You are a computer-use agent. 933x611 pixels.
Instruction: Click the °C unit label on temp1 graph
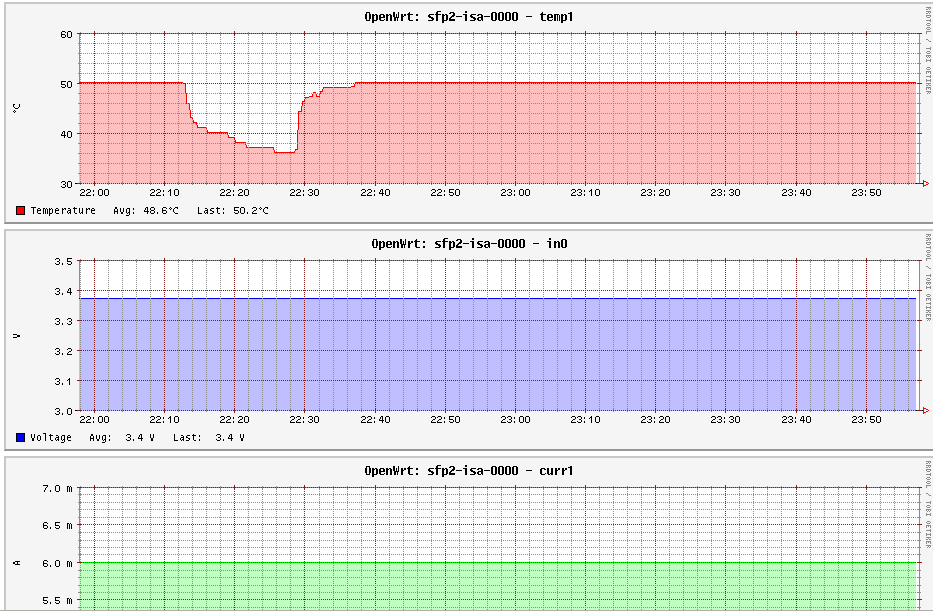17,108
